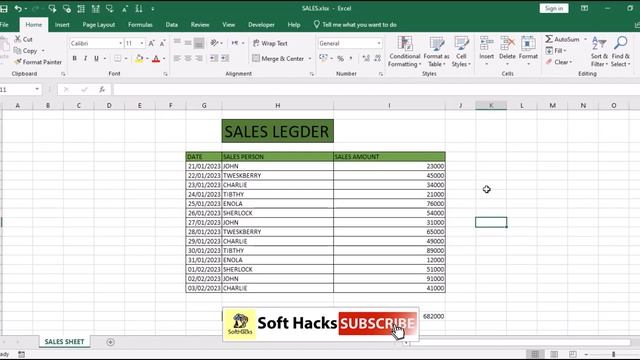
Task: Click the Insert Function fx icon
Action: click(x=102, y=89)
